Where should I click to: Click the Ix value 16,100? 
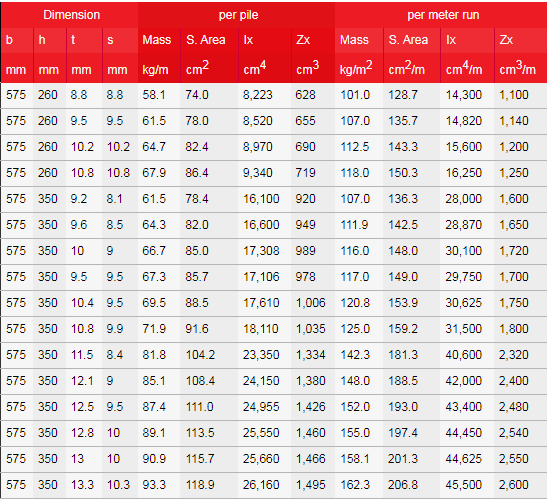click(x=261, y=199)
